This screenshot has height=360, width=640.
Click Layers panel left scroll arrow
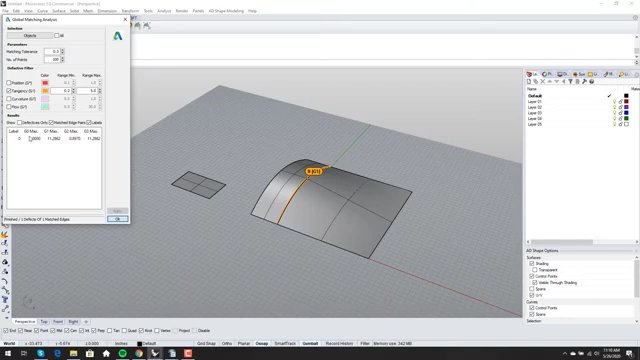pyautogui.click(x=528, y=242)
